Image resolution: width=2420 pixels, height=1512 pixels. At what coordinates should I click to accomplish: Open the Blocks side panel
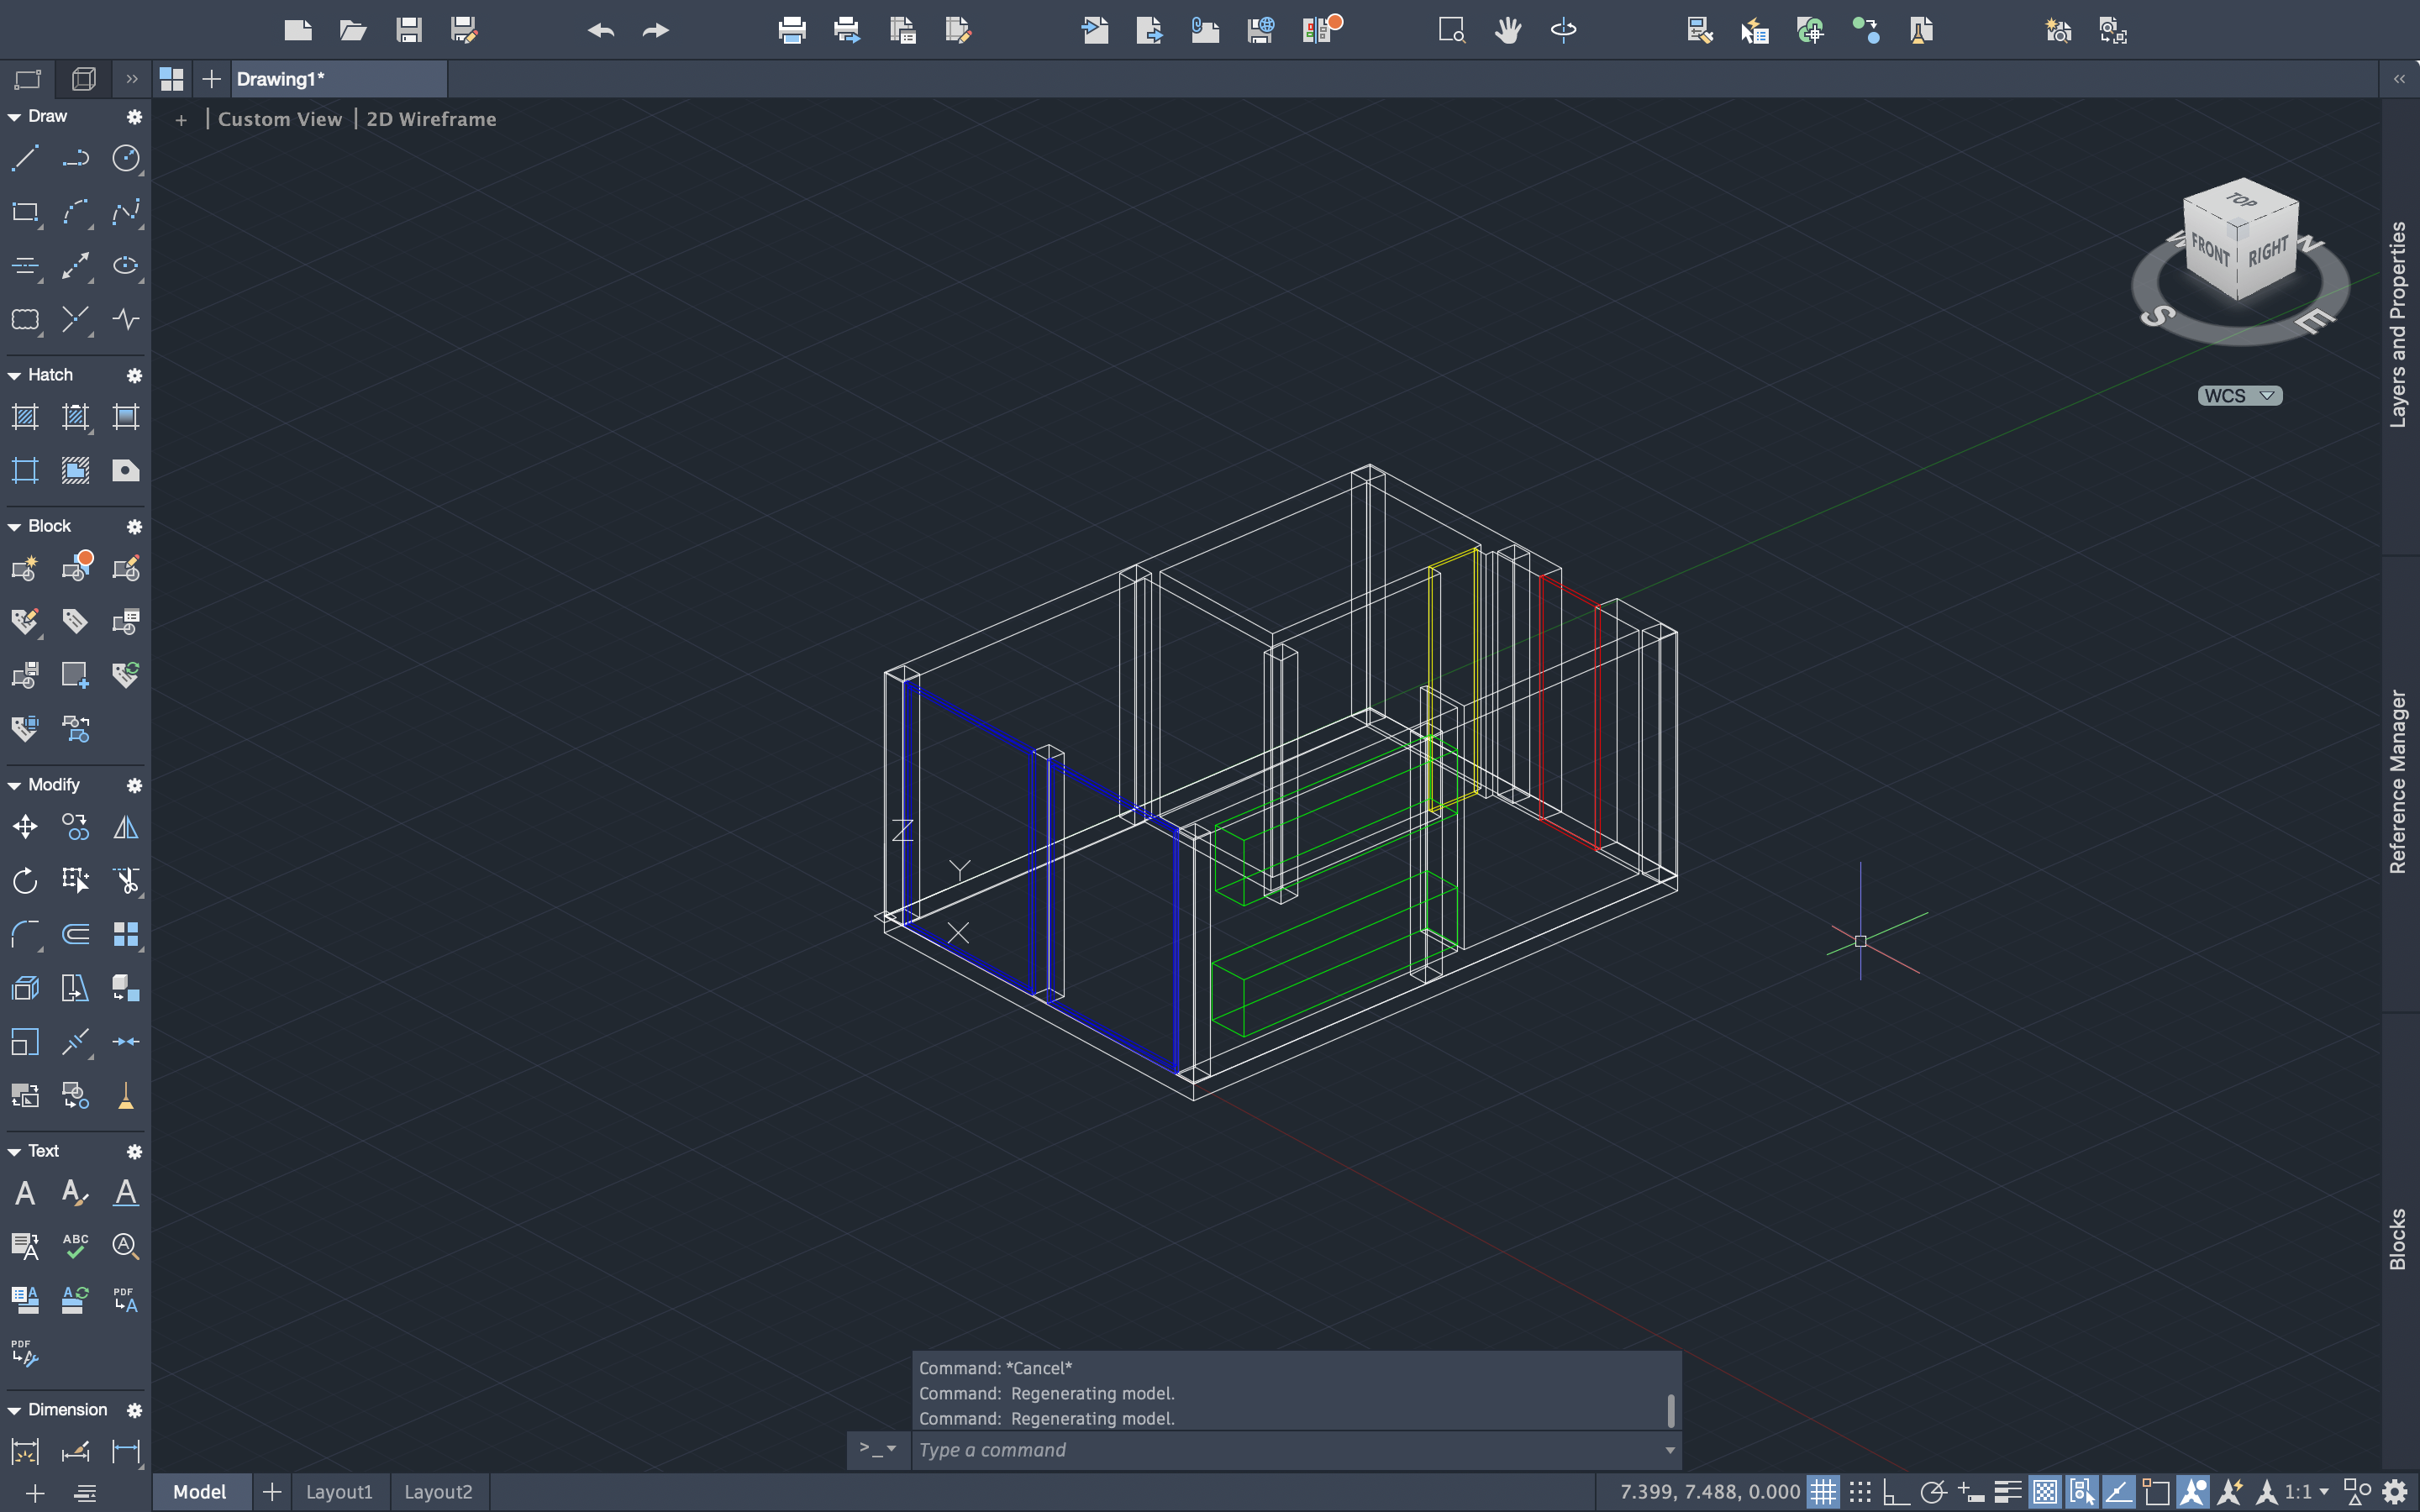2398,1240
